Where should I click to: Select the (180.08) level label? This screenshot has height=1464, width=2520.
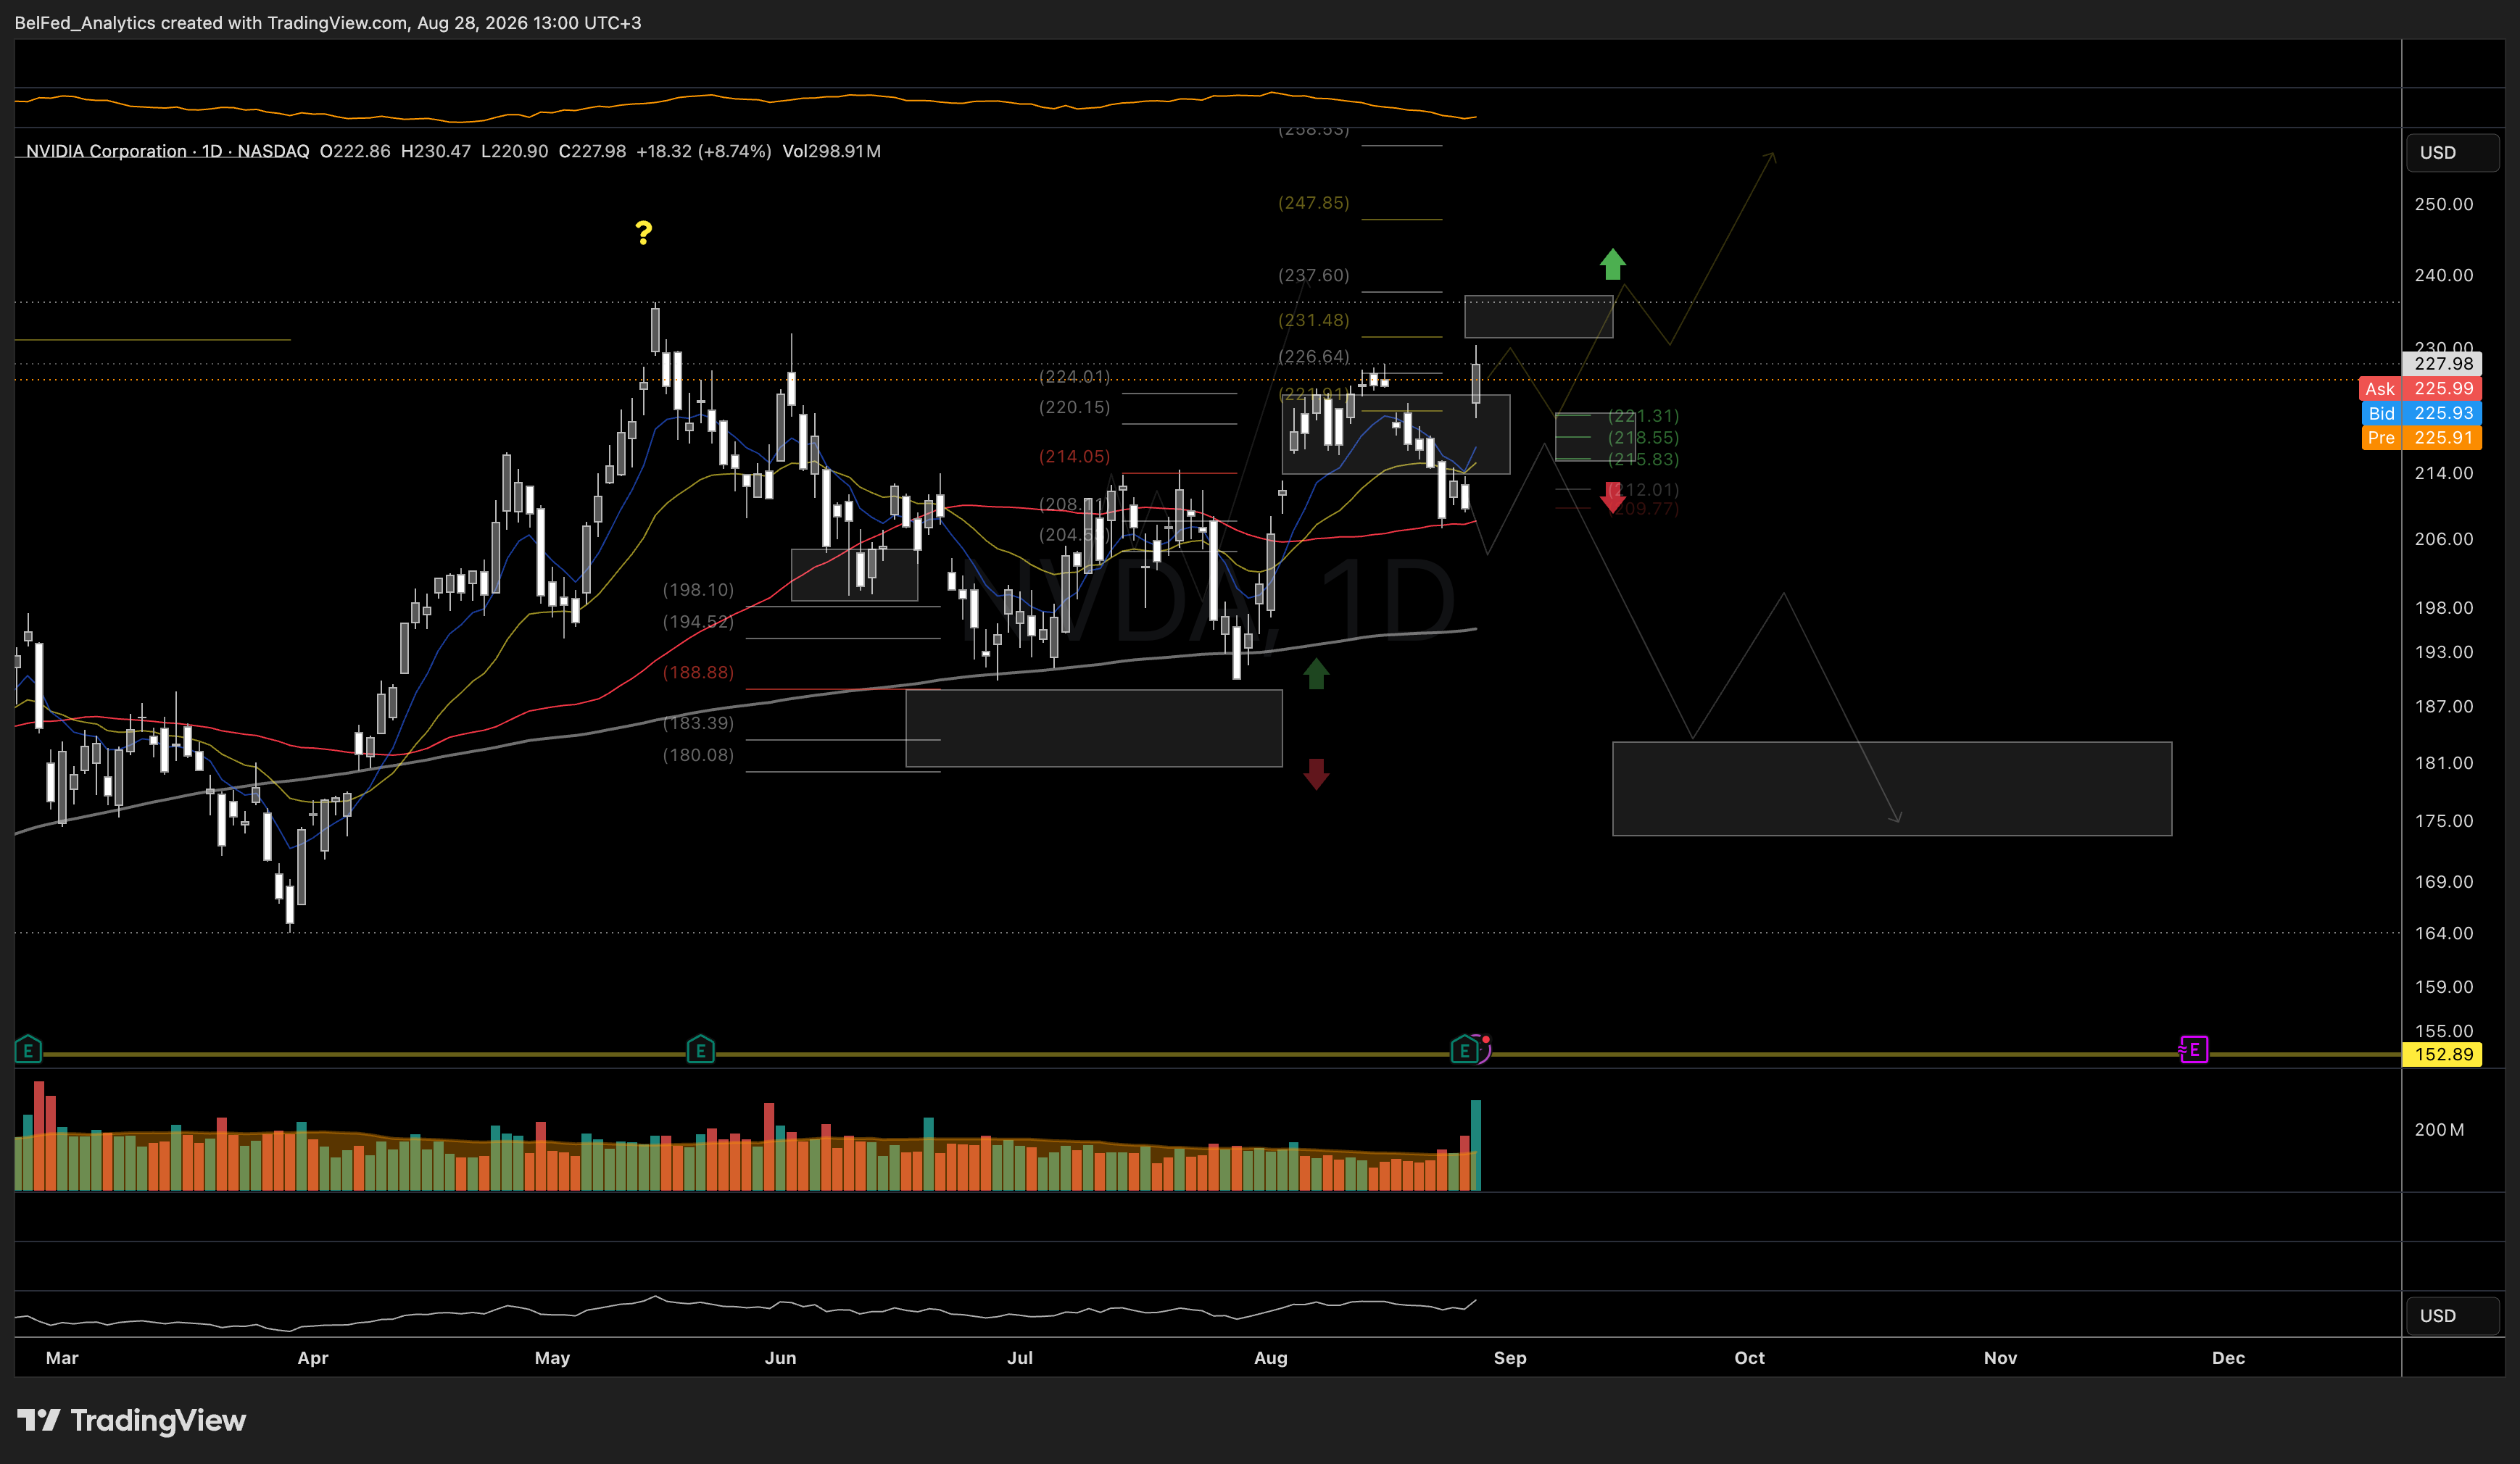[698, 755]
